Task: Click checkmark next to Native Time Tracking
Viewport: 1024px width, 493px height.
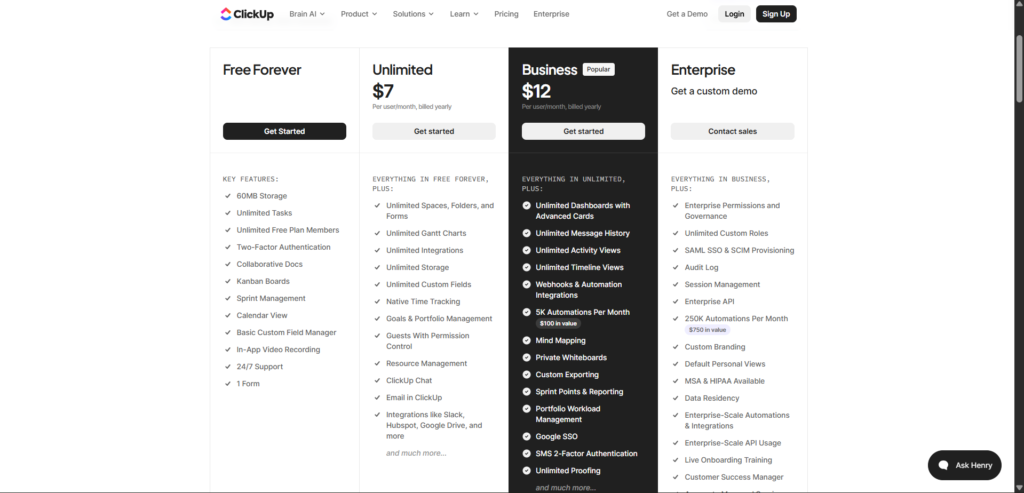Action: click(377, 302)
